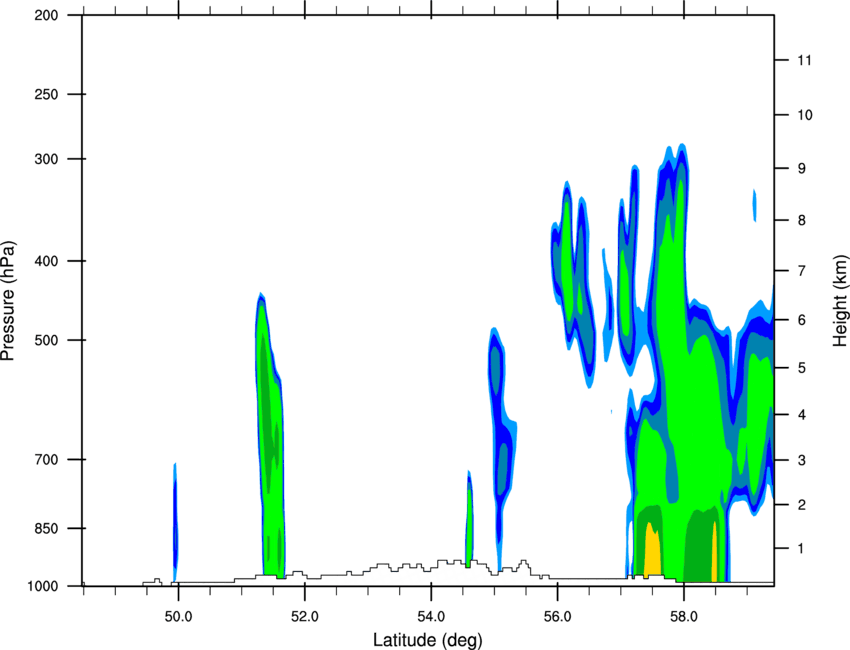Select the 200 pressure tick label
The width and height of the screenshot is (850, 650).
46,15
